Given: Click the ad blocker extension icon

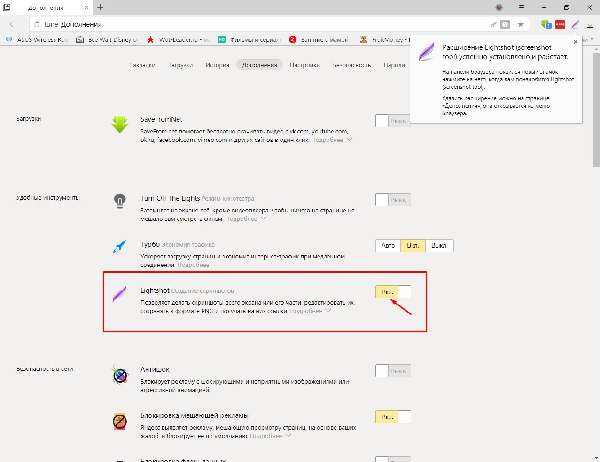Looking at the screenshot, I should (121, 420).
